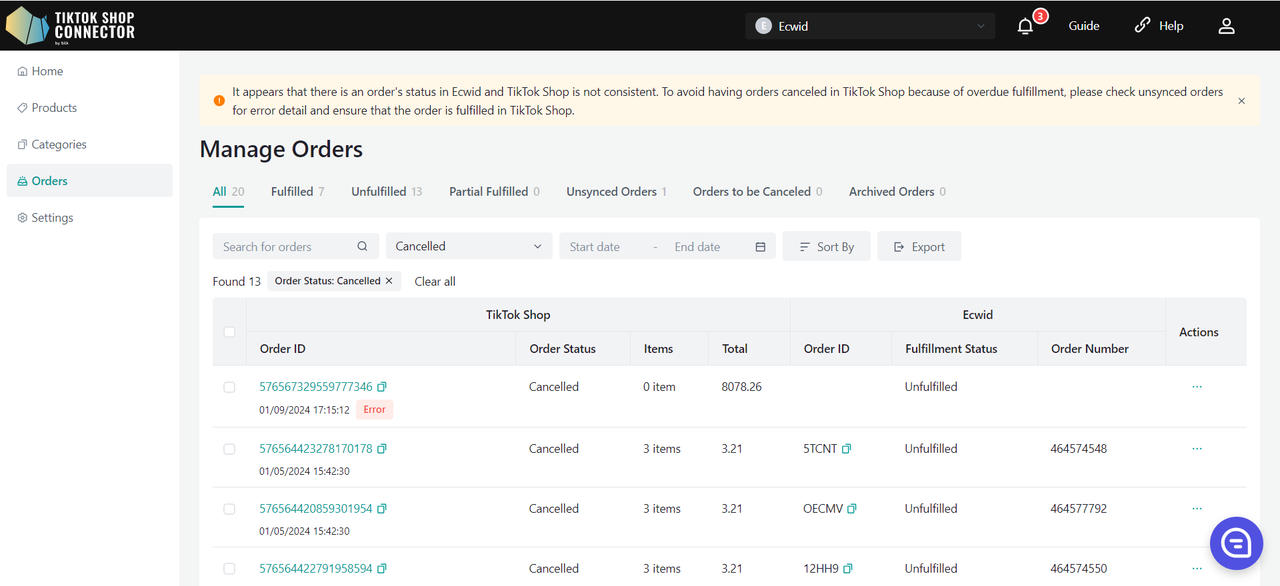Copy order ID 576564422791958594
Image resolution: width=1280 pixels, height=586 pixels.
coord(382,569)
